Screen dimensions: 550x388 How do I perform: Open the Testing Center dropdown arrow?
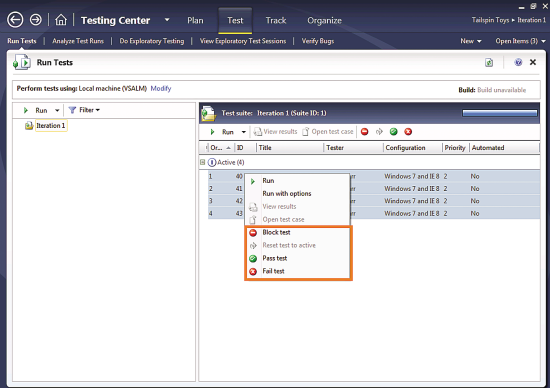167,20
